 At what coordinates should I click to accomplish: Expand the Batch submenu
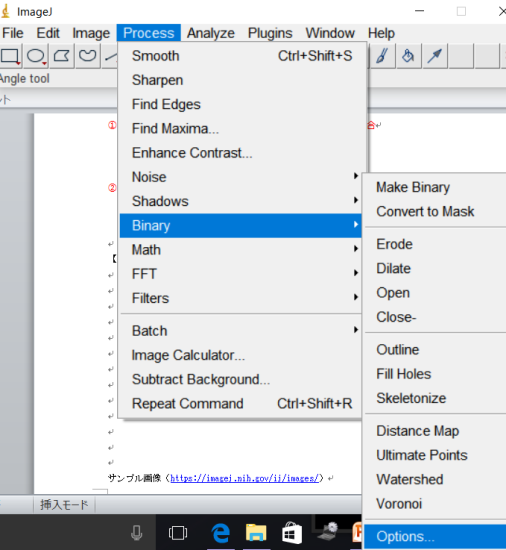(241, 331)
